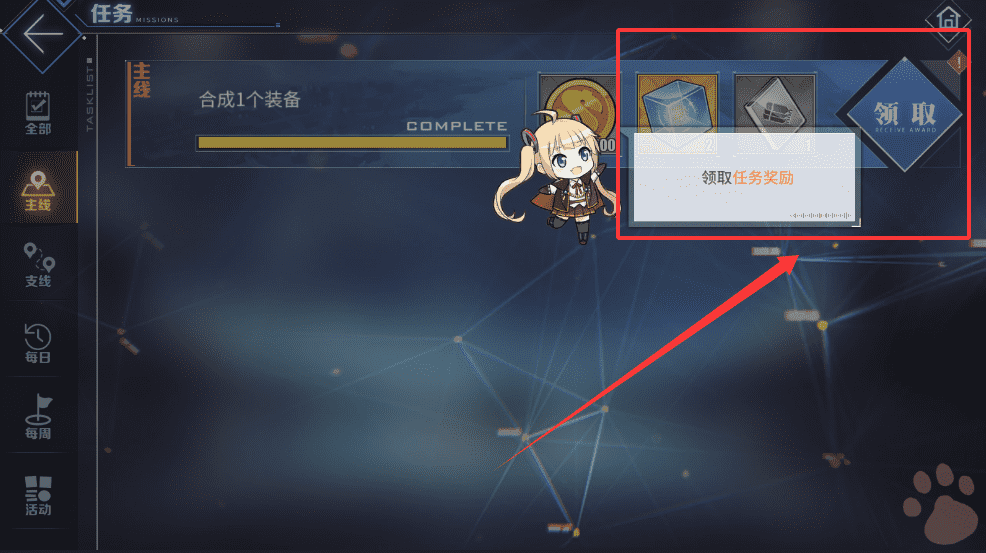This screenshot has width=986, height=553.
Task: Open the 每日 daily missions tab
Action: tap(38, 344)
